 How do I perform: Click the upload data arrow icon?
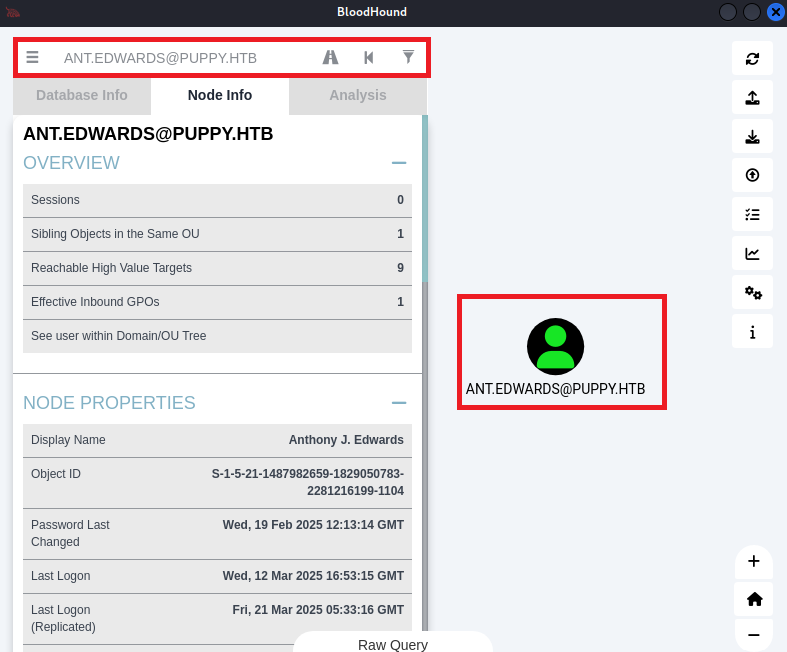[x=752, y=176]
